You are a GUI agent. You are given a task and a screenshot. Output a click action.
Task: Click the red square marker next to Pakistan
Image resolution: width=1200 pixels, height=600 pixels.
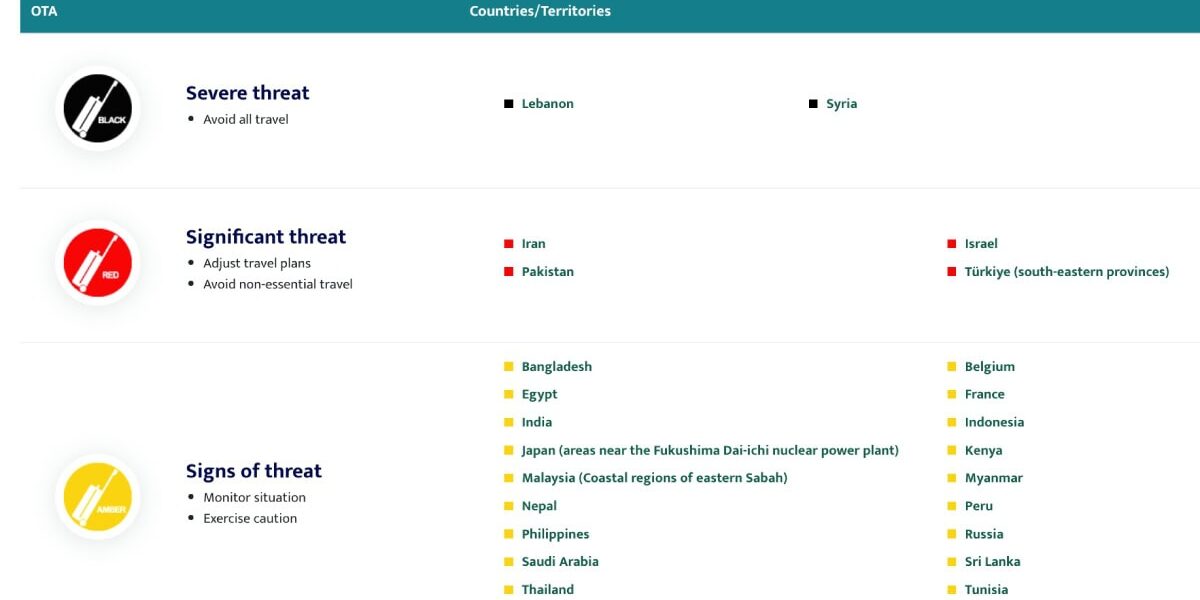[509, 271]
